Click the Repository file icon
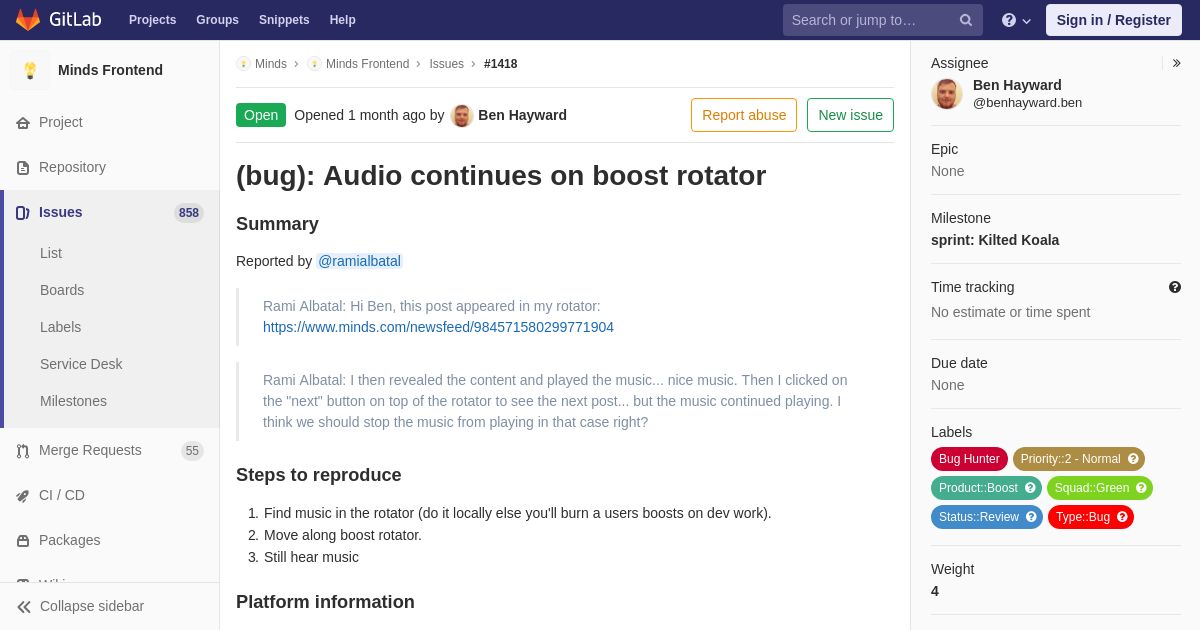The width and height of the screenshot is (1200, 630). (x=23, y=168)
